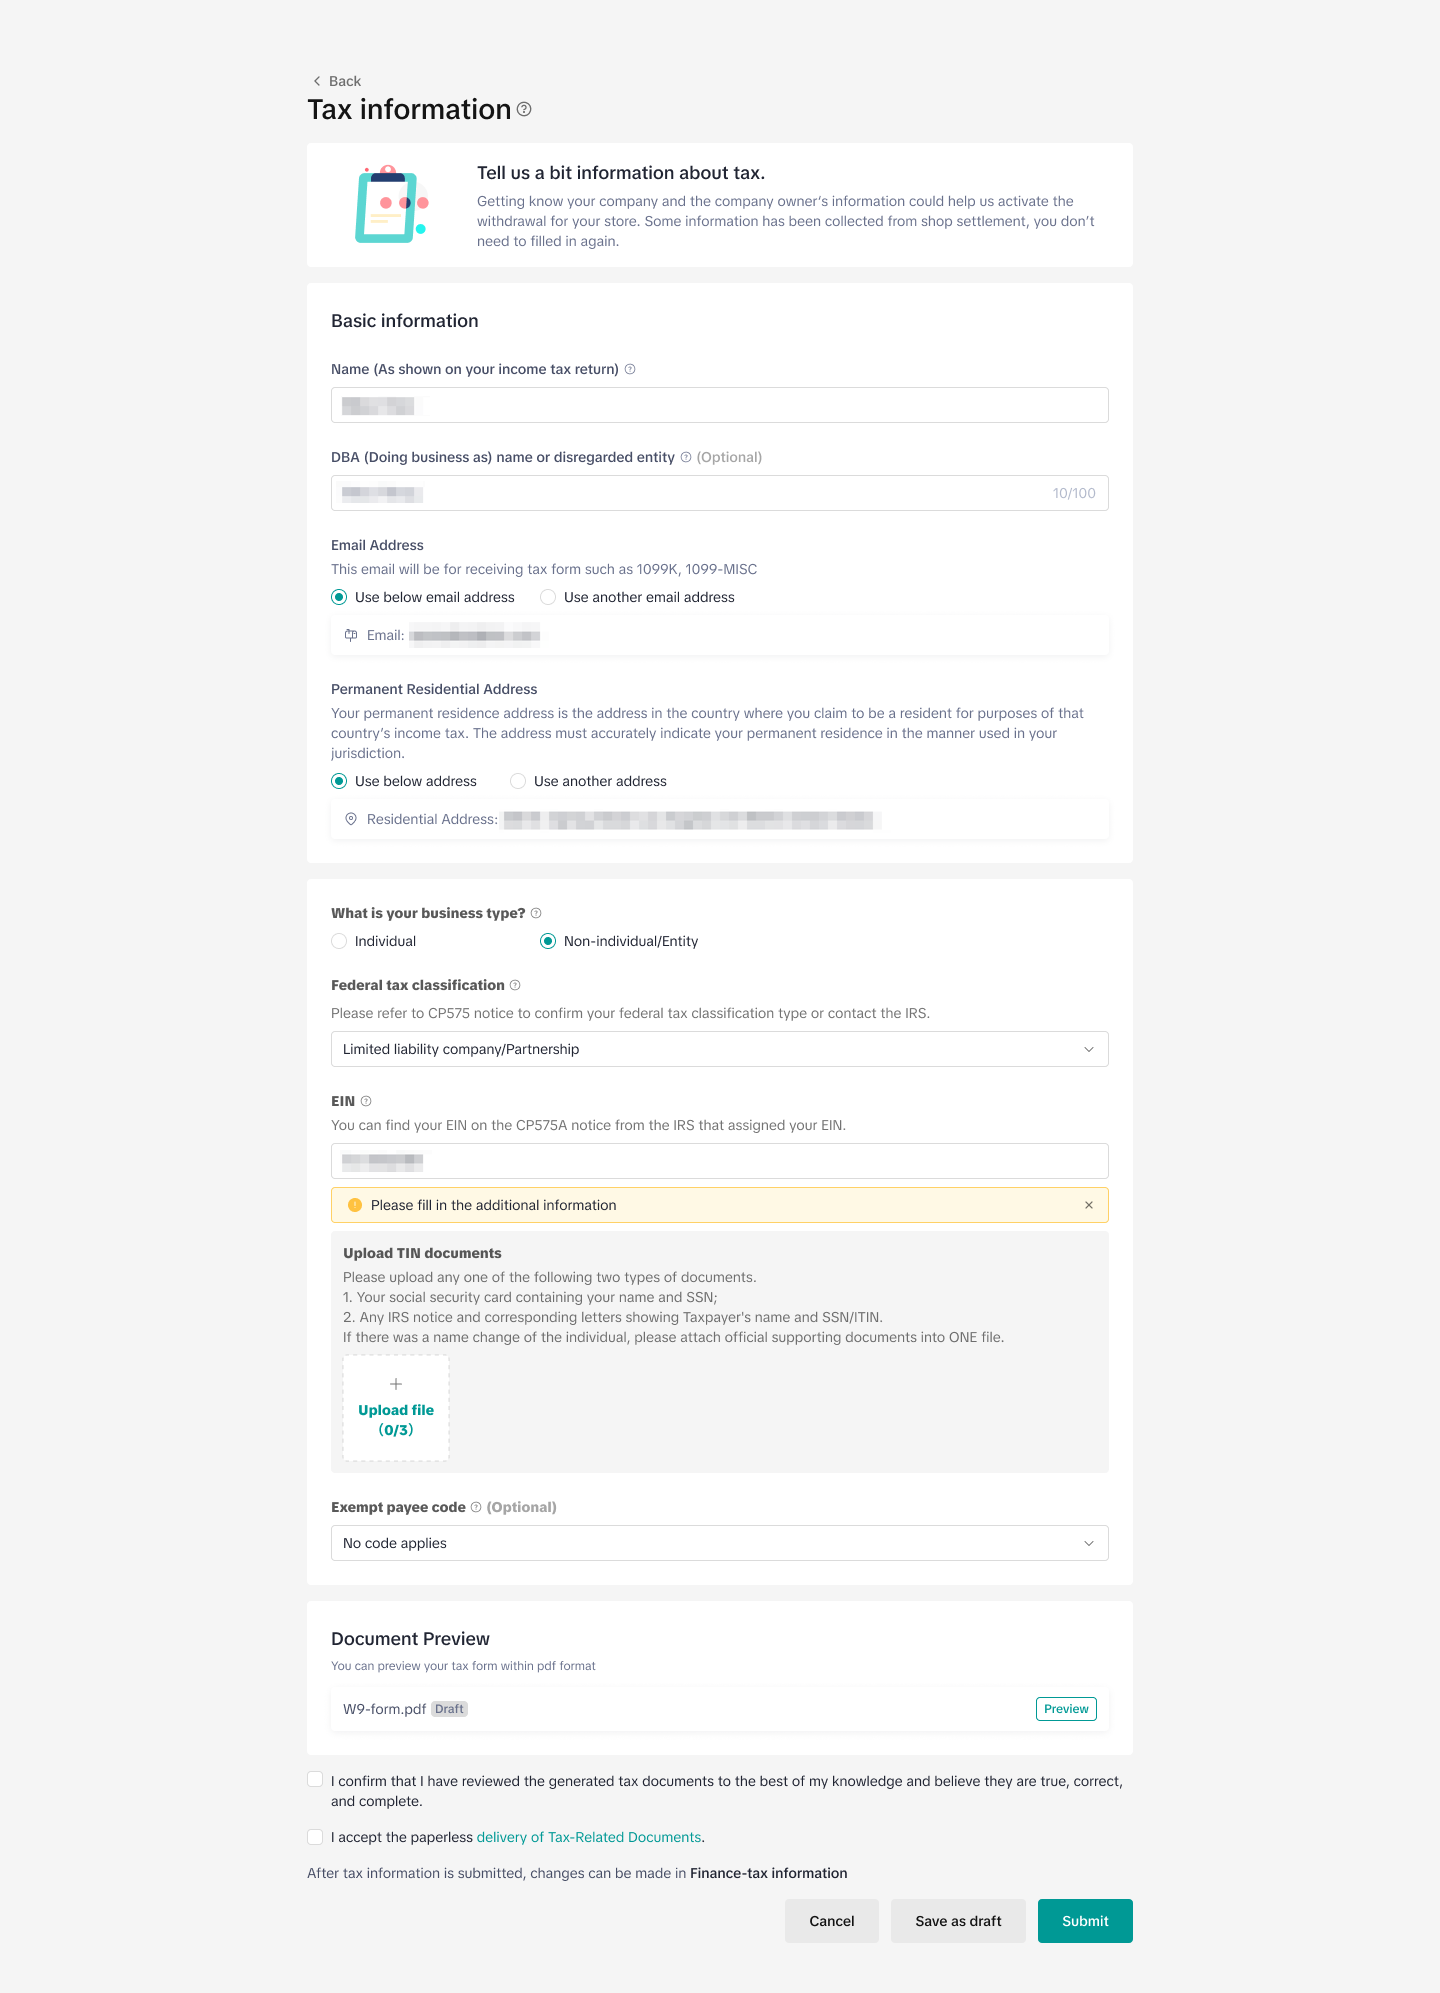The image size is (1440, 1993).
Task: Click the info icon beside Federal tax classification
Action: click(x=515, y=985)
